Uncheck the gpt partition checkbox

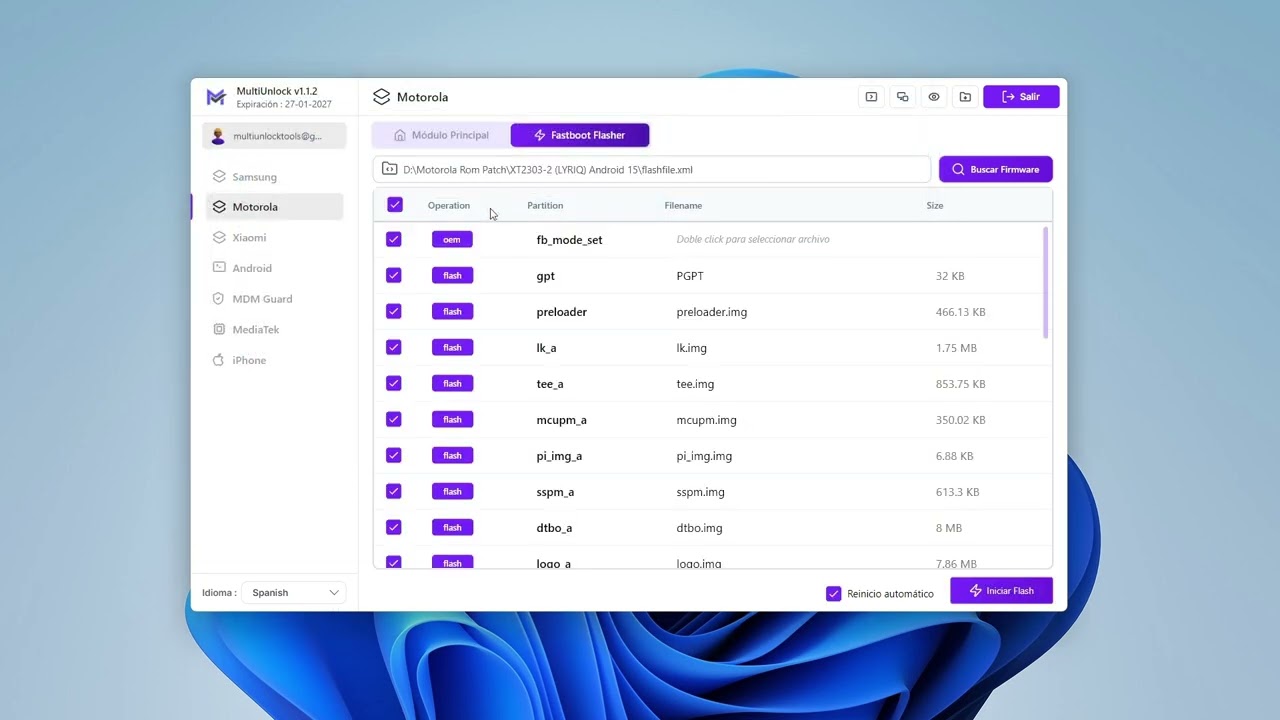tap(394, 275)
